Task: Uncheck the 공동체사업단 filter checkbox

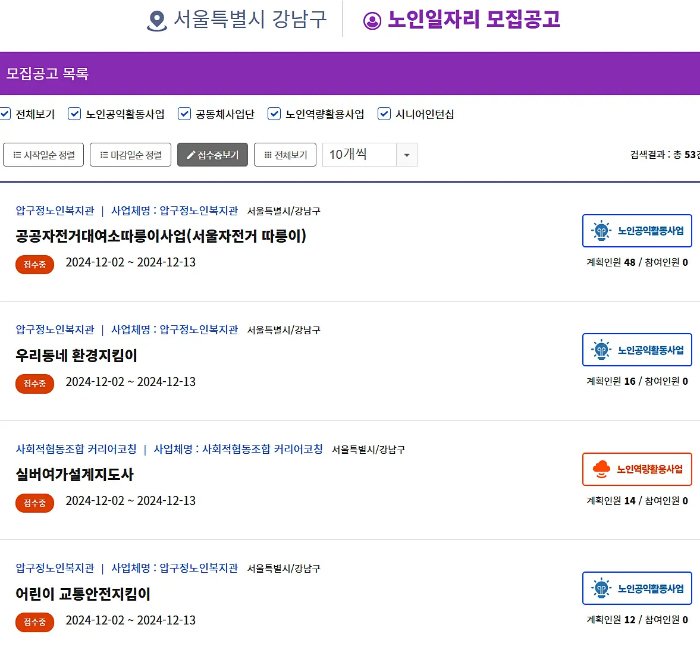Action: pos(184,114)
